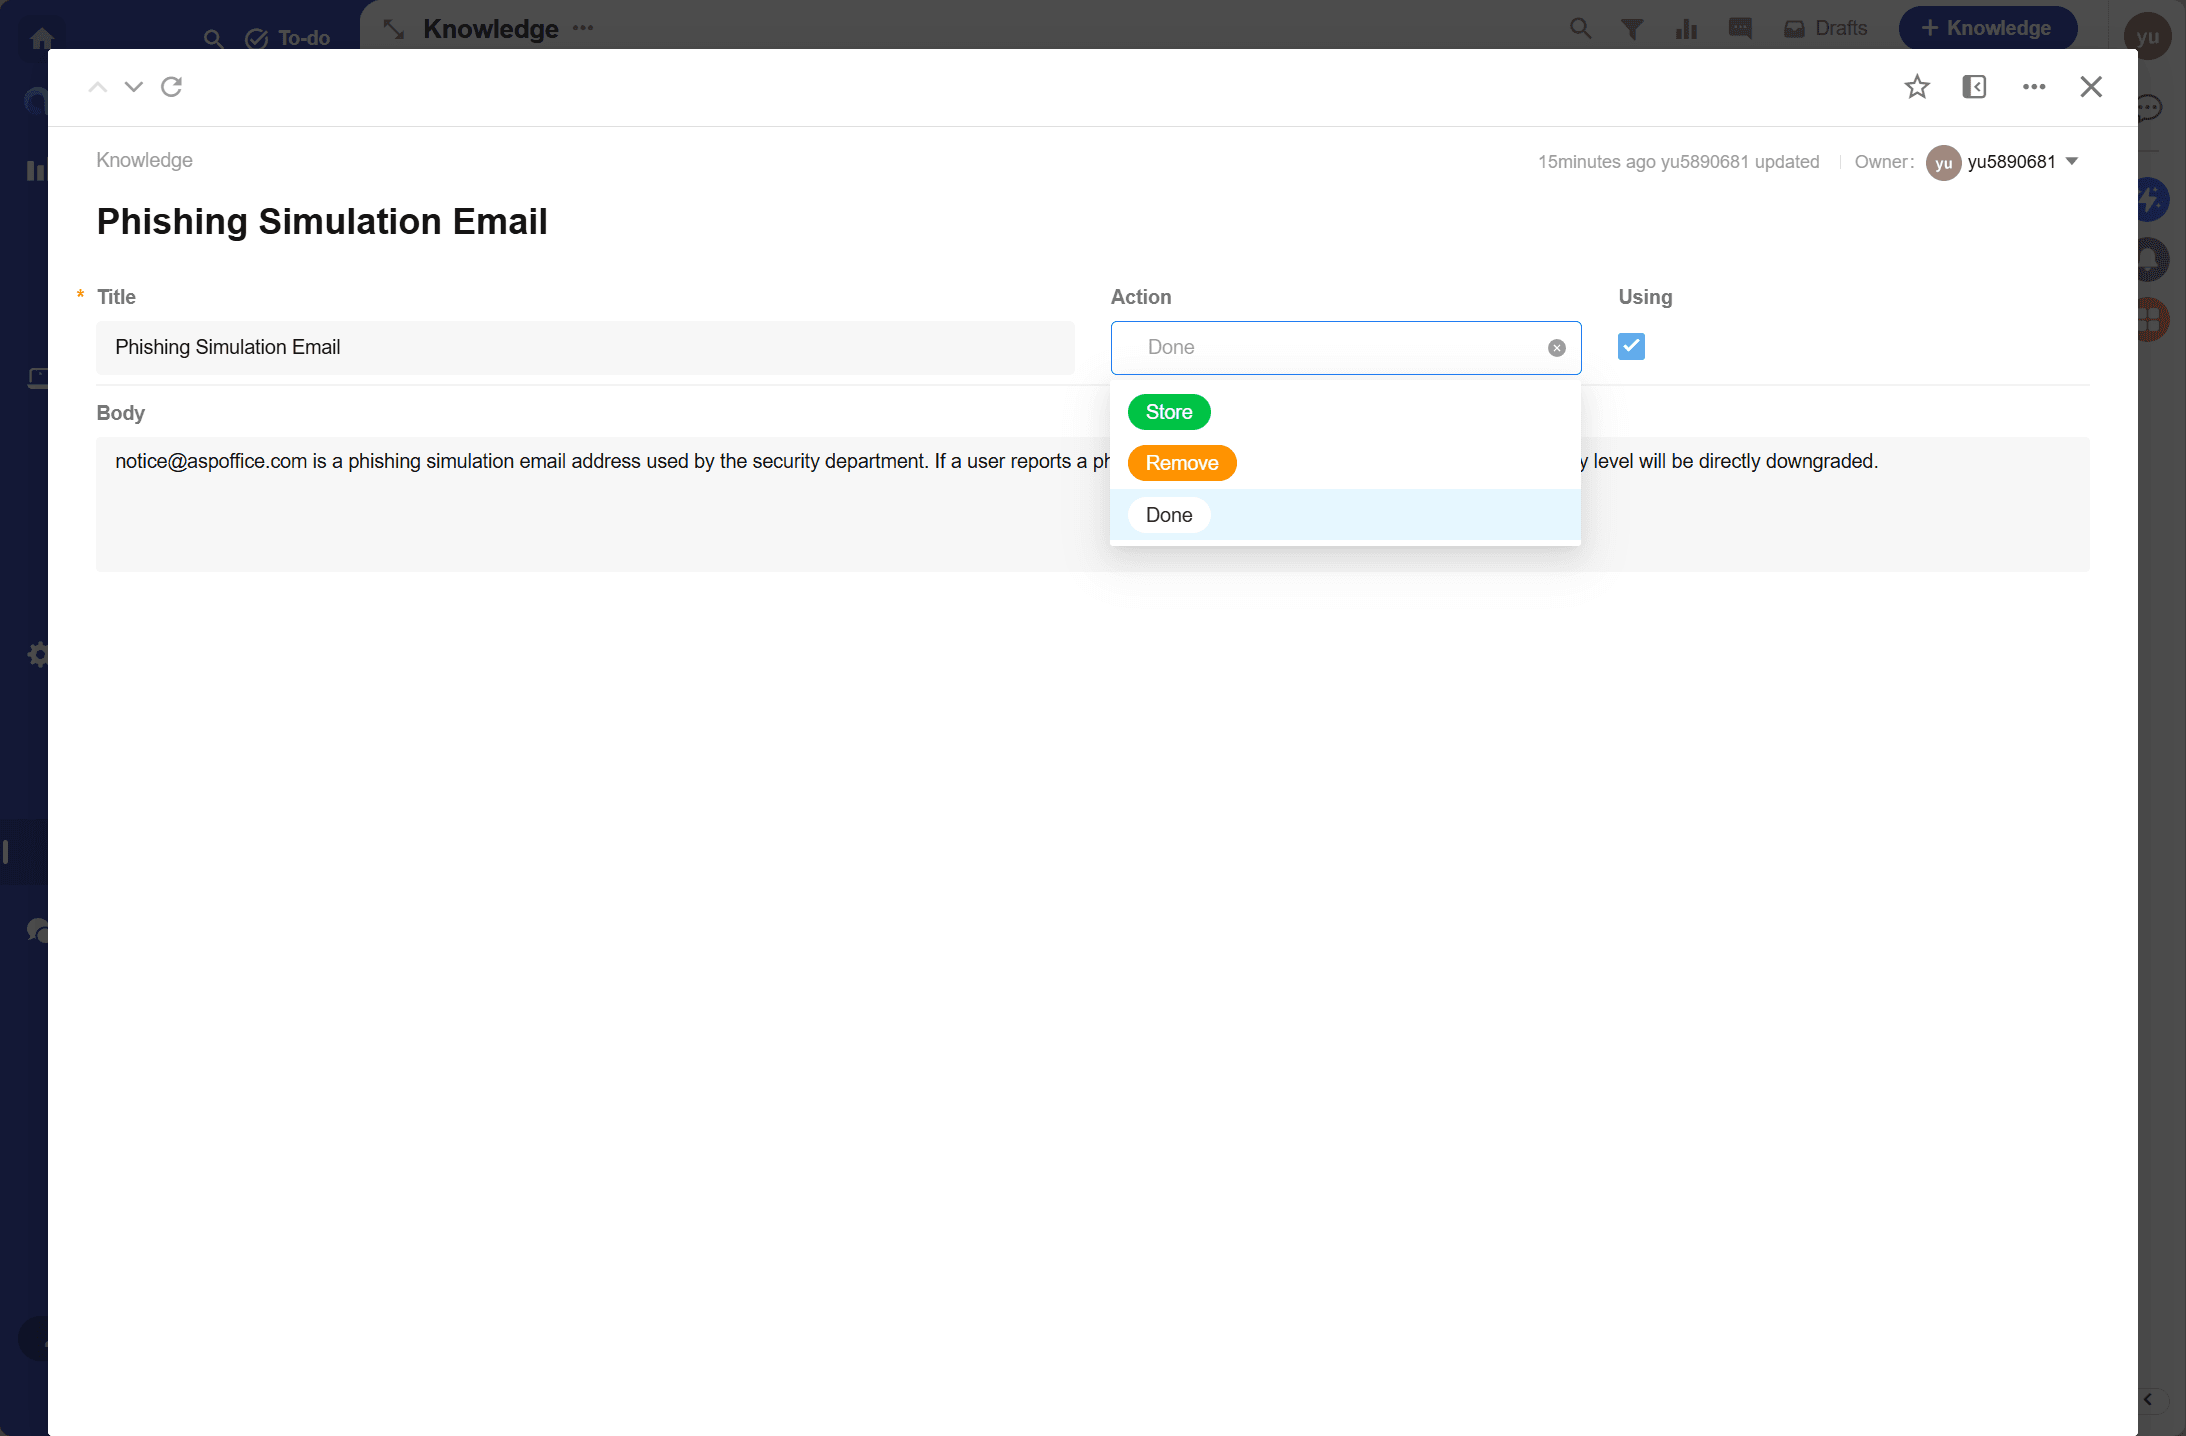The image size is (2186, 1436).
Task: Close the record detail dialog
Action: click(2091, 87)
